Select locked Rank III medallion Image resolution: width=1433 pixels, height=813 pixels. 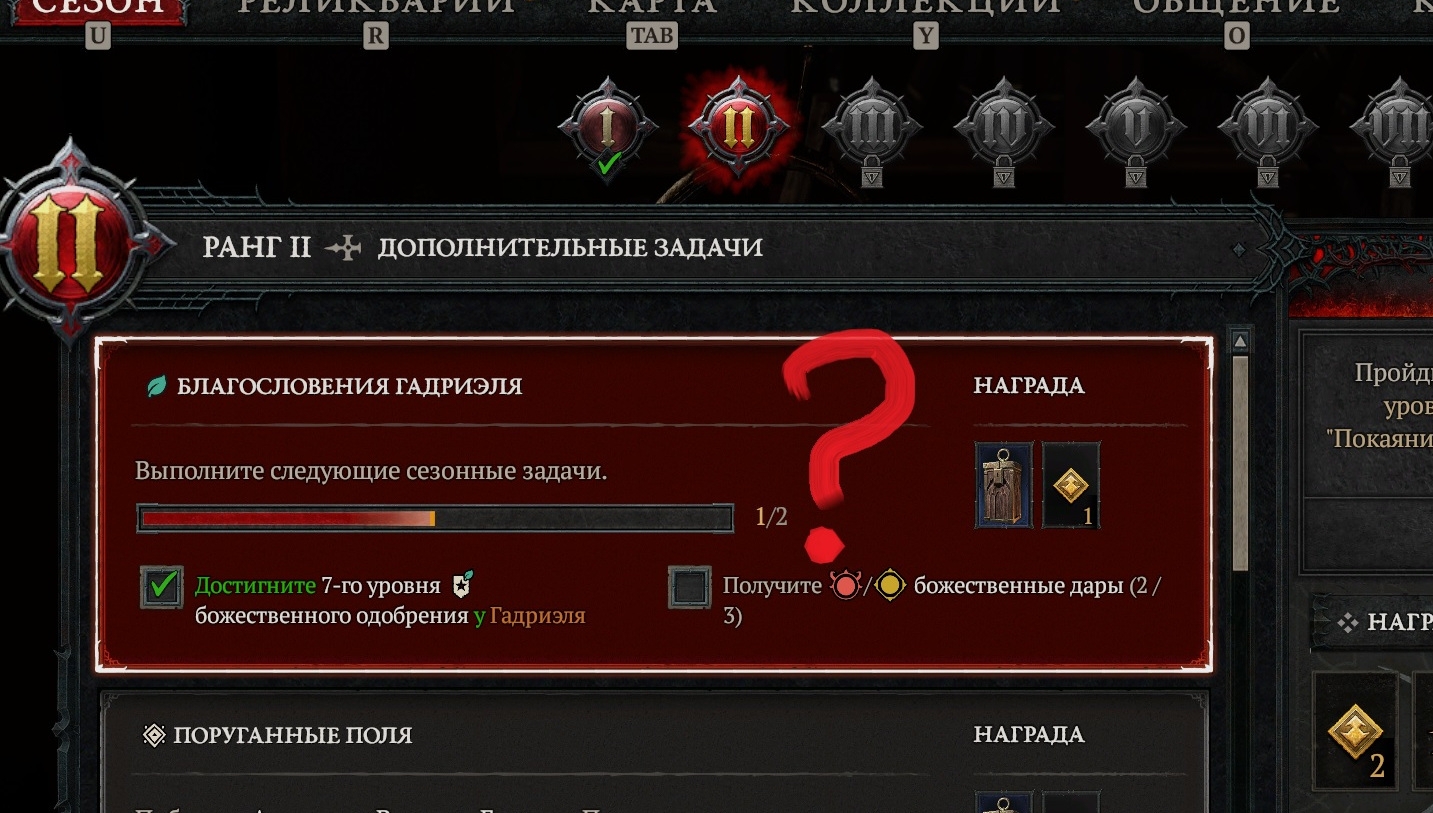click(872, 127)
